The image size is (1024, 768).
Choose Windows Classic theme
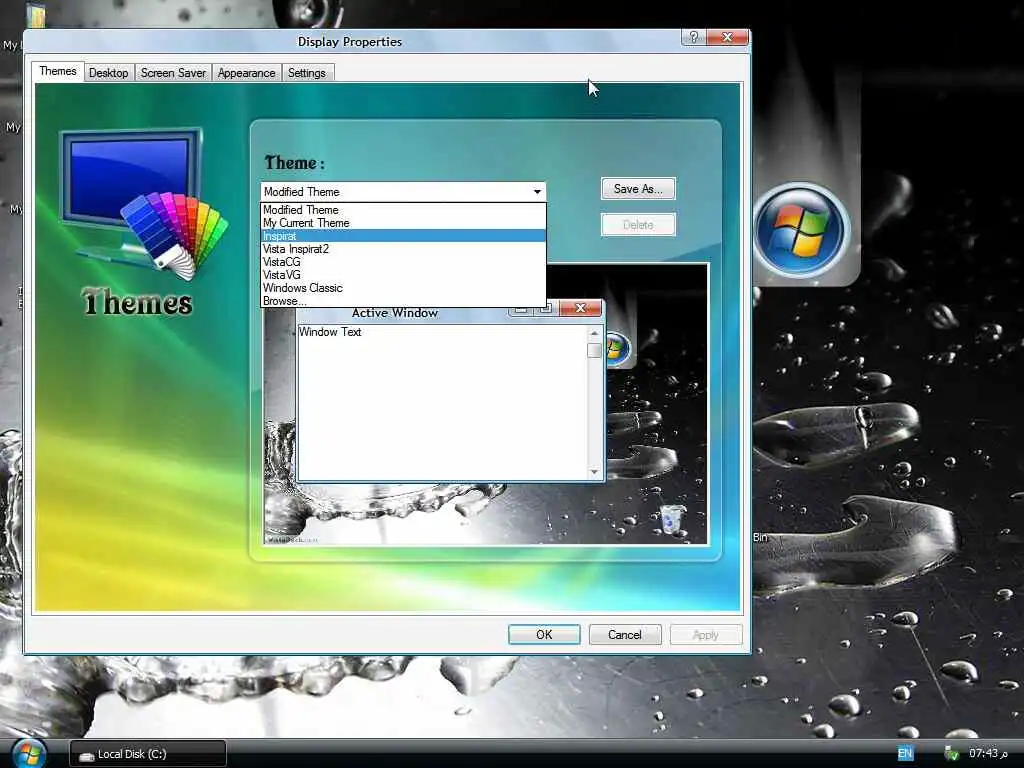coord(403,288)
